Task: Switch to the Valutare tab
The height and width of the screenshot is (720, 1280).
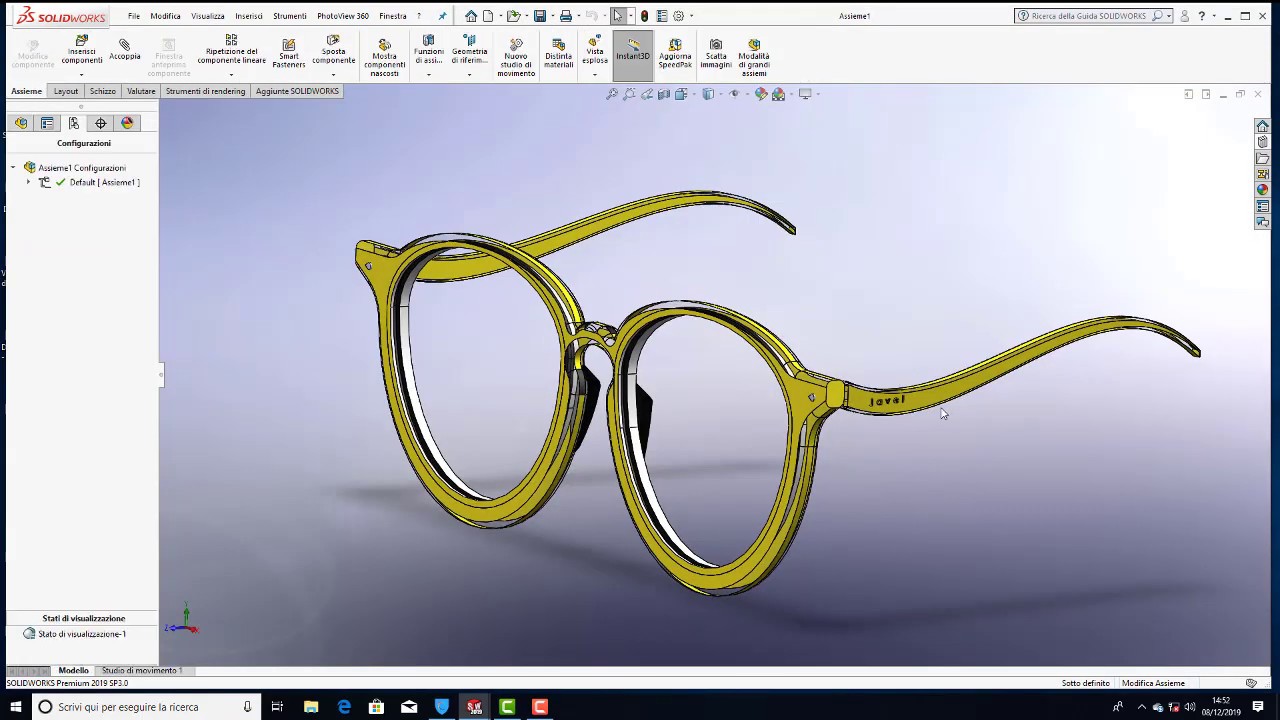Action: pyautogui.click(x=141, y=91)
